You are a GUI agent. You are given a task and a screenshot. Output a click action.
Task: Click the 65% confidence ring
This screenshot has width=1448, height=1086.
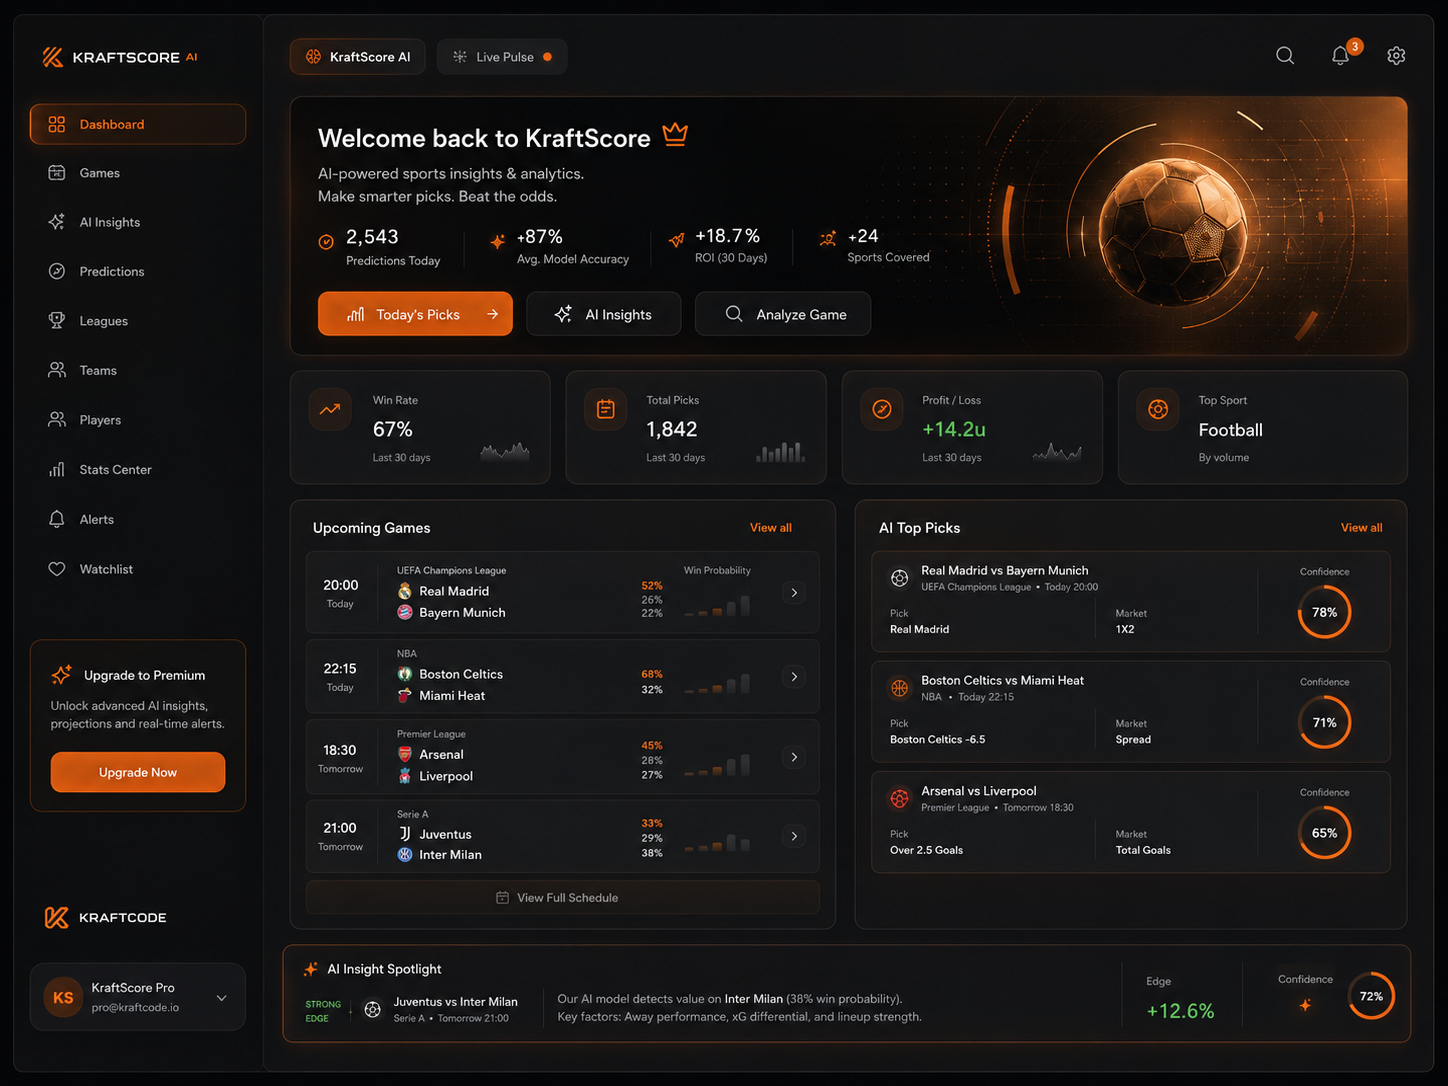1324,833
